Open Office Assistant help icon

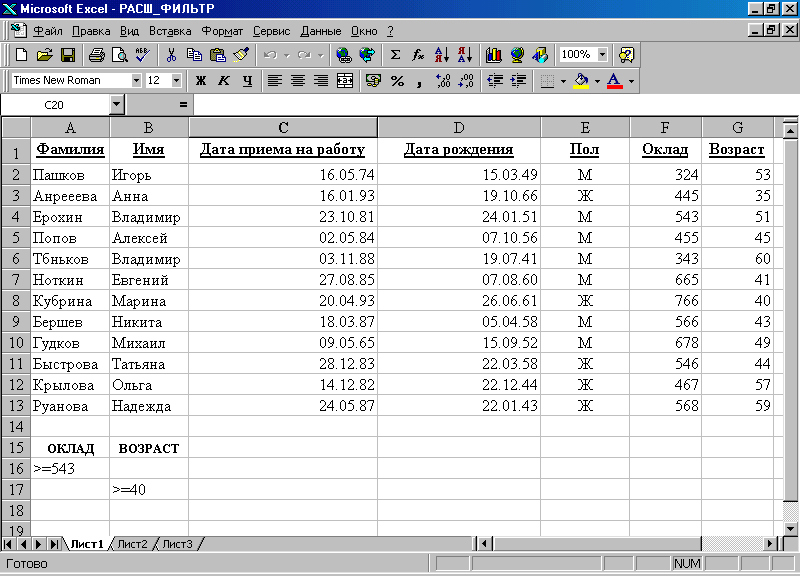(626, 55)
